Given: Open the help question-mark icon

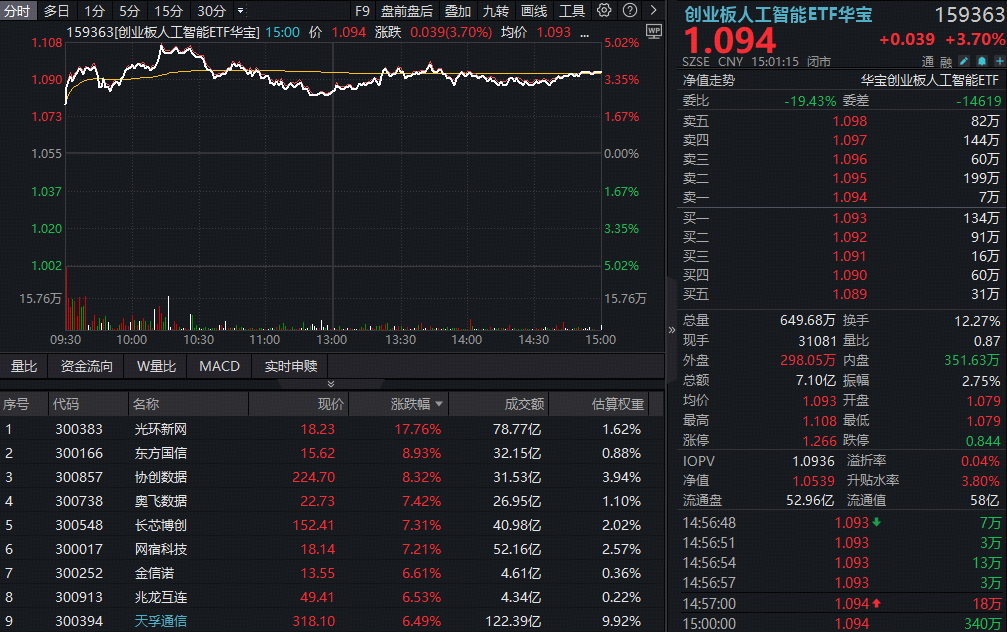Looking at the screenshot, I should [630, 11].
